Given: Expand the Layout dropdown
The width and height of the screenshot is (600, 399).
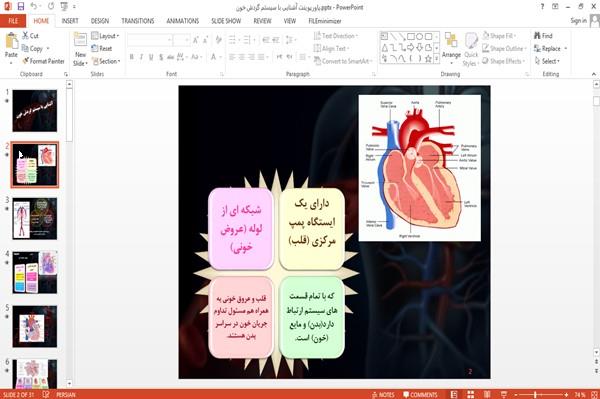Looking at the screenshot, I should point(105,36).
